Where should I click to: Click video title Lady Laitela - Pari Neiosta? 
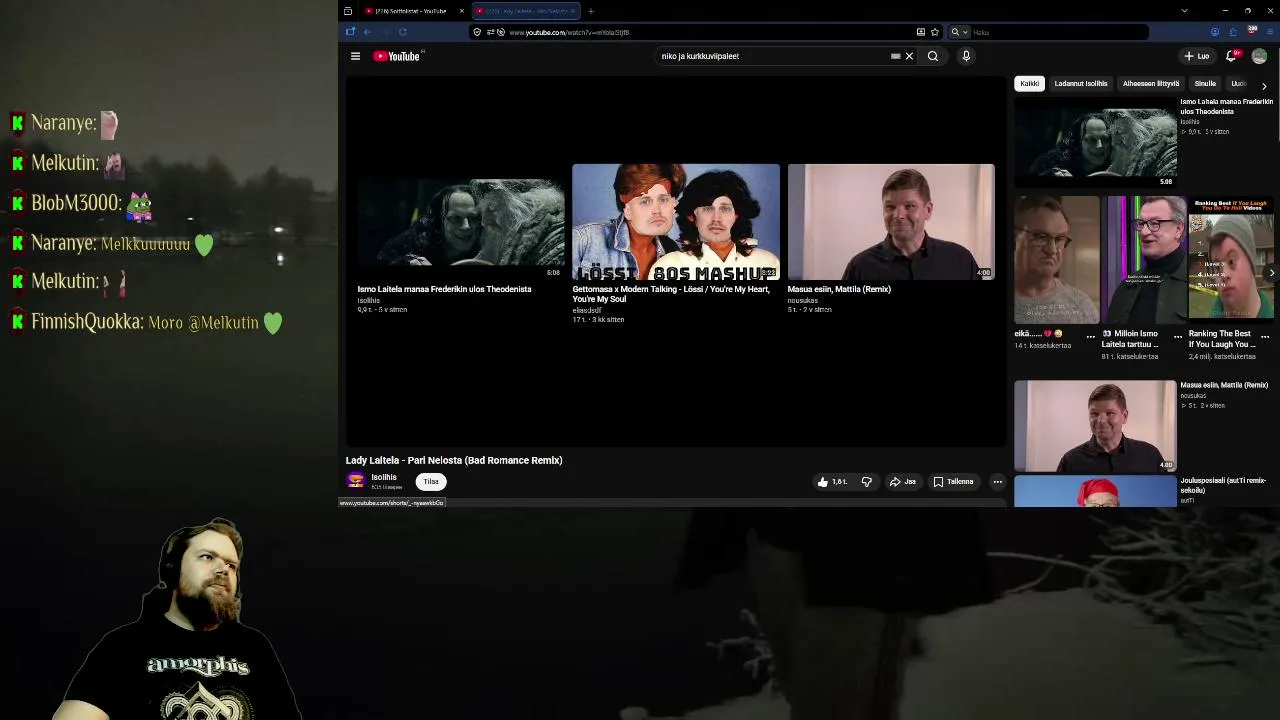(454, 460)
